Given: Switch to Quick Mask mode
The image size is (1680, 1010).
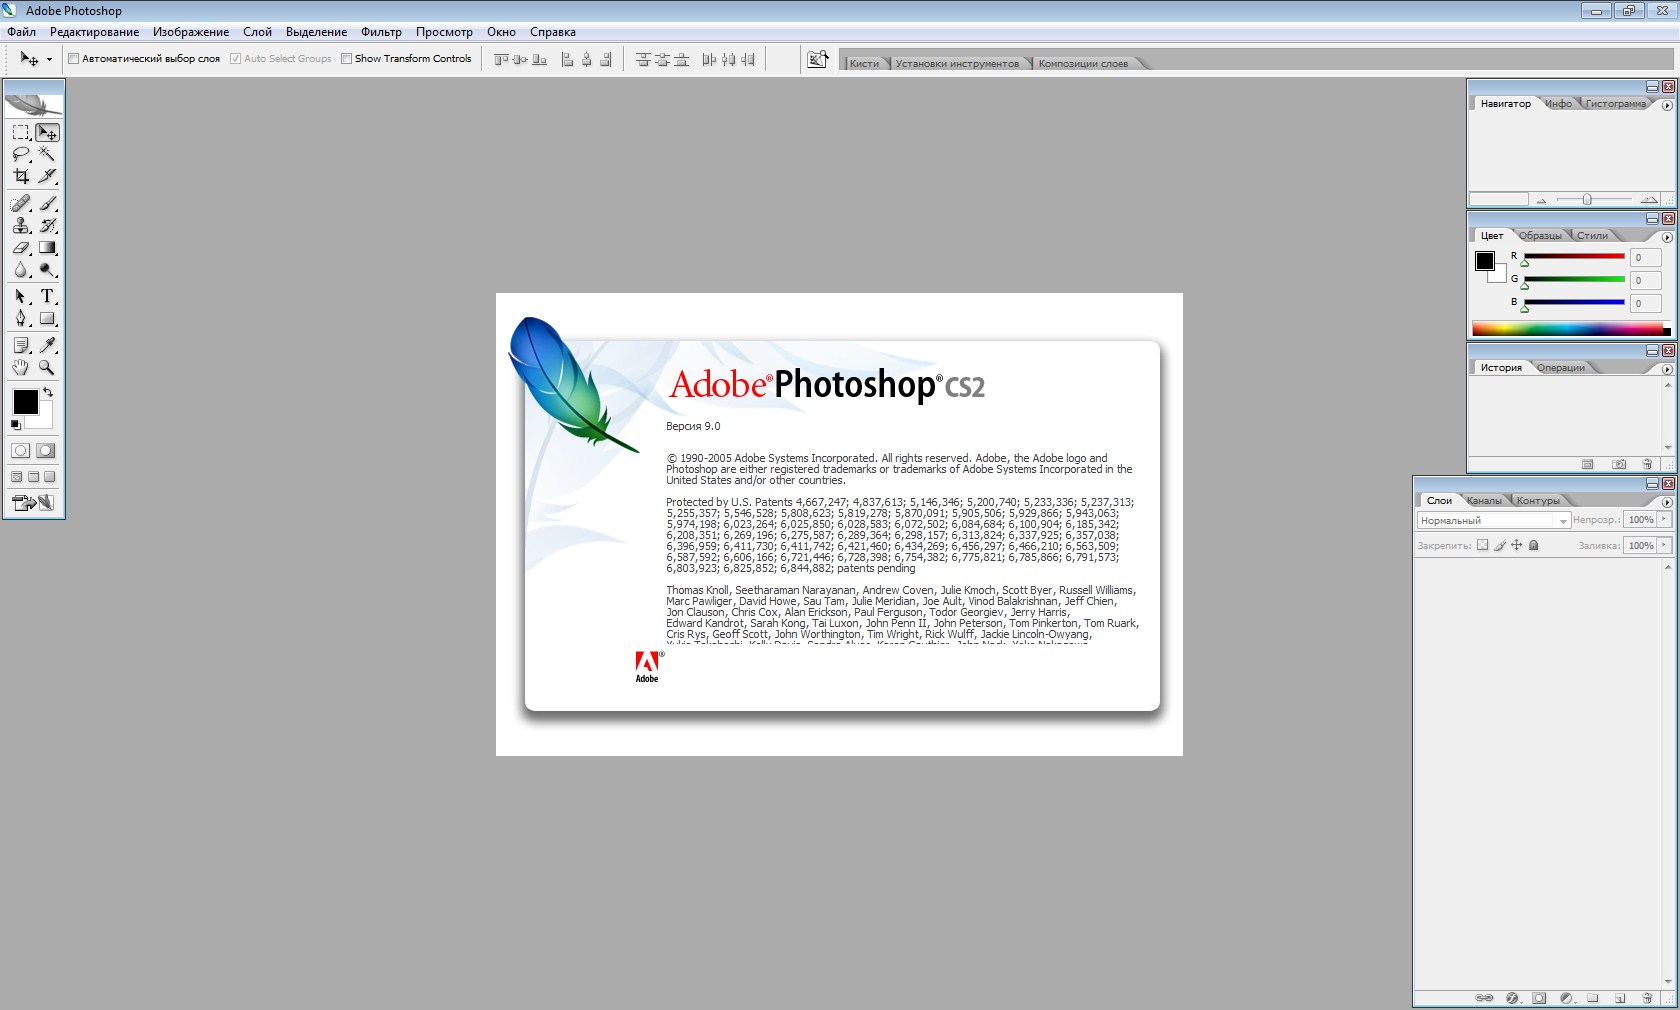Looking at the screenshot, I should click(46, 450).
